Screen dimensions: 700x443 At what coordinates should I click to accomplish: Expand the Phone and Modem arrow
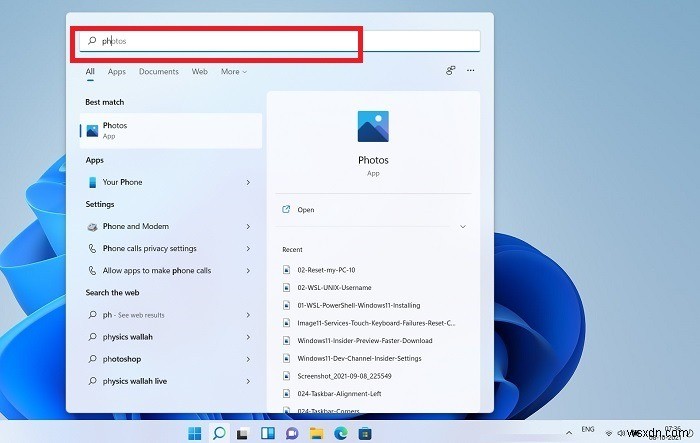point(248,226)
